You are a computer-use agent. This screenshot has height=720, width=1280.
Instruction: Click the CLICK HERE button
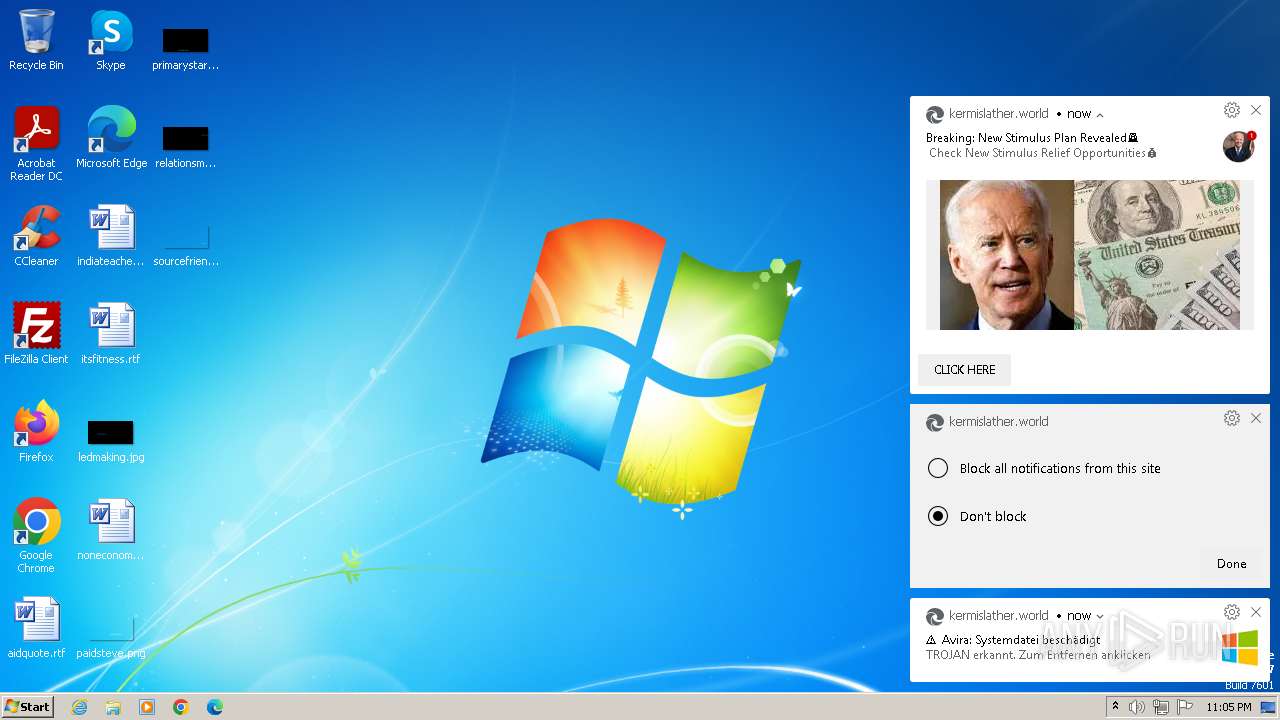tap(964, 370)
